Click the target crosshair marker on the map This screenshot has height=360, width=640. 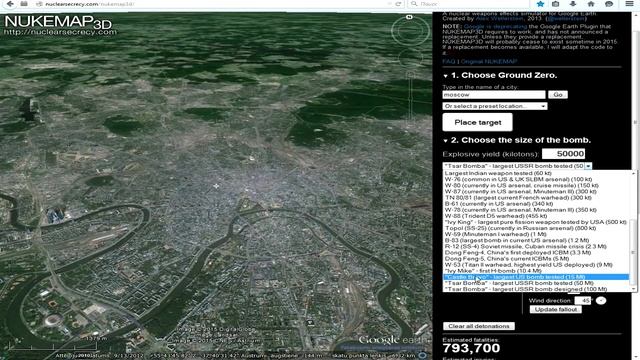point(216,186)
